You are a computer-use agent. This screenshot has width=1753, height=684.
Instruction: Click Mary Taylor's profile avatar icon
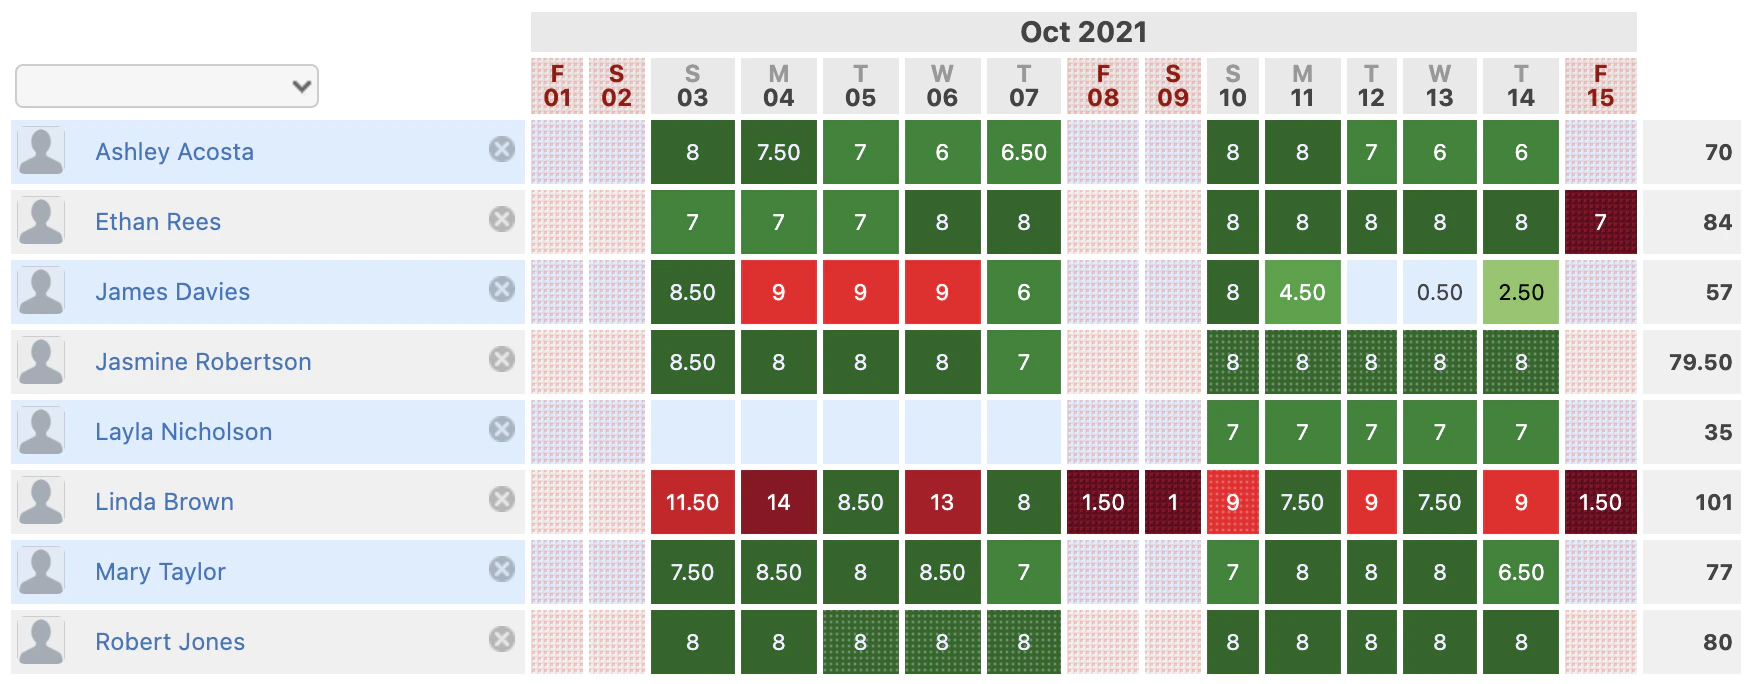coord(41,572)
